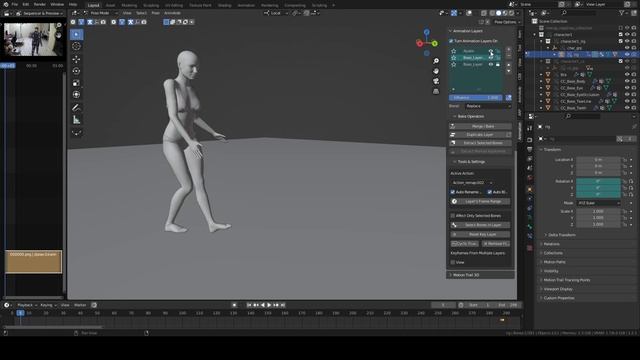Select the Cursor tool in viewport toolbar
640x360 pixels.
click(76, 47)
